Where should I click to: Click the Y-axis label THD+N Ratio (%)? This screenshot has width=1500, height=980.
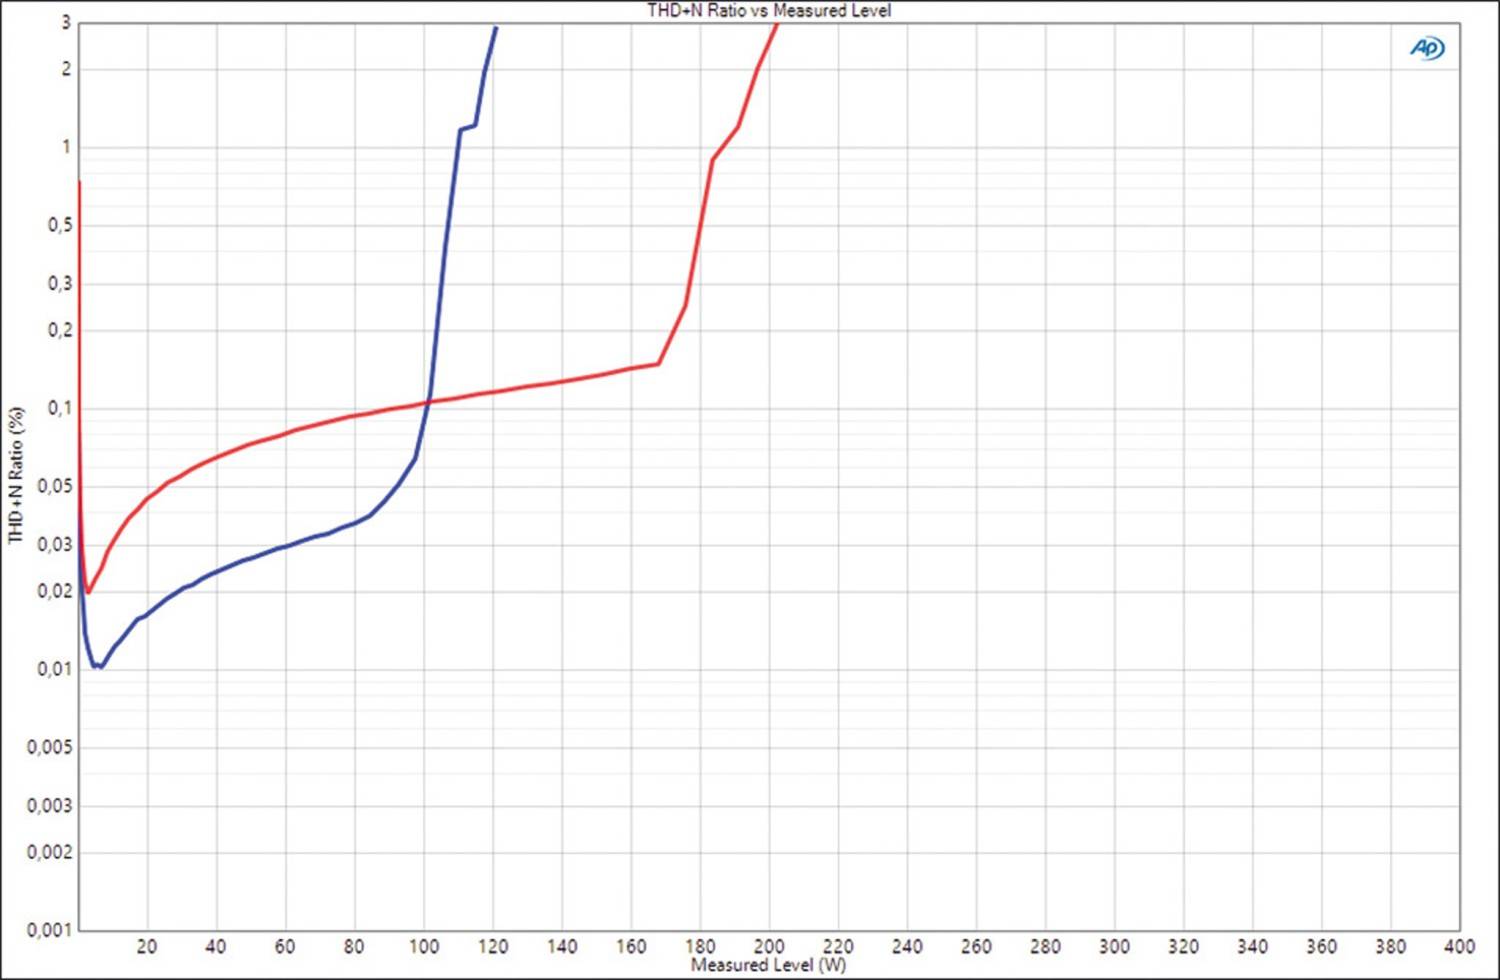(16, 475)
